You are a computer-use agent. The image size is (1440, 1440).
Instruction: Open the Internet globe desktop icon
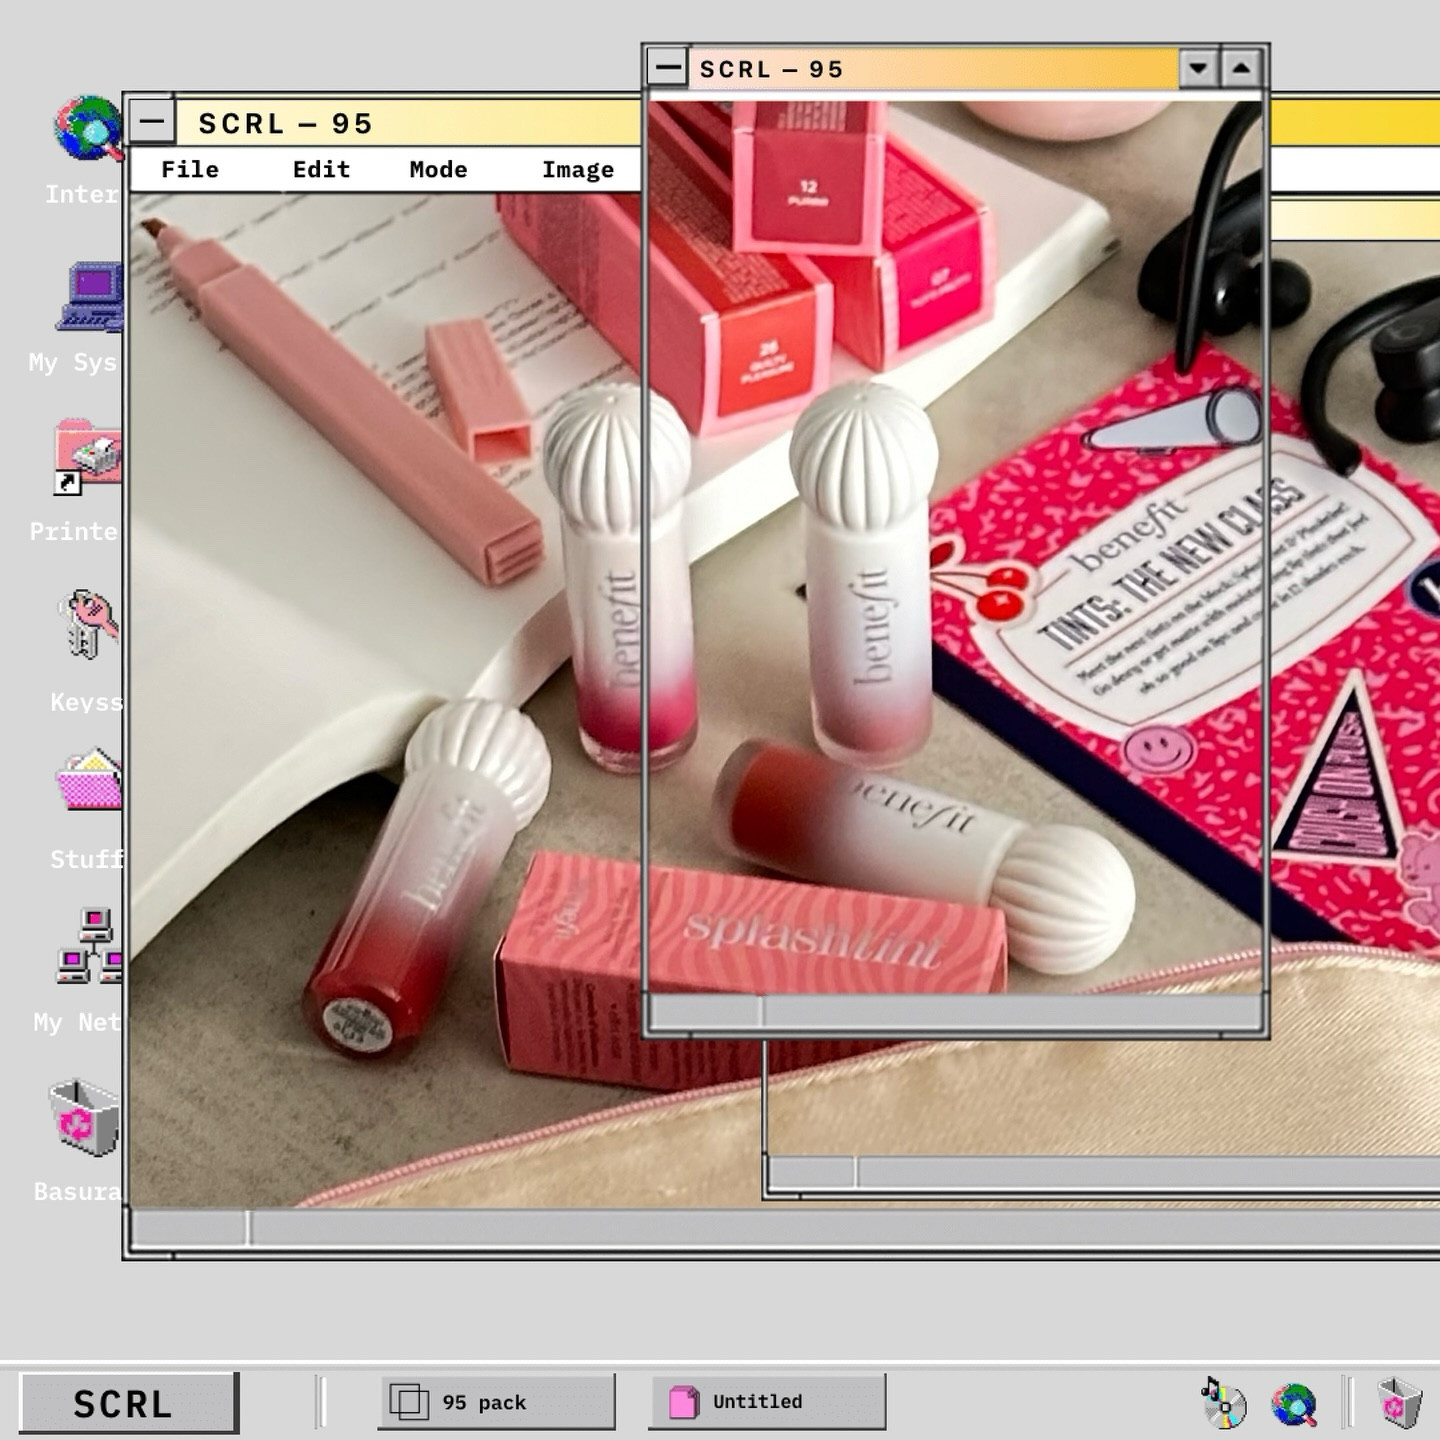pos(88,130)
